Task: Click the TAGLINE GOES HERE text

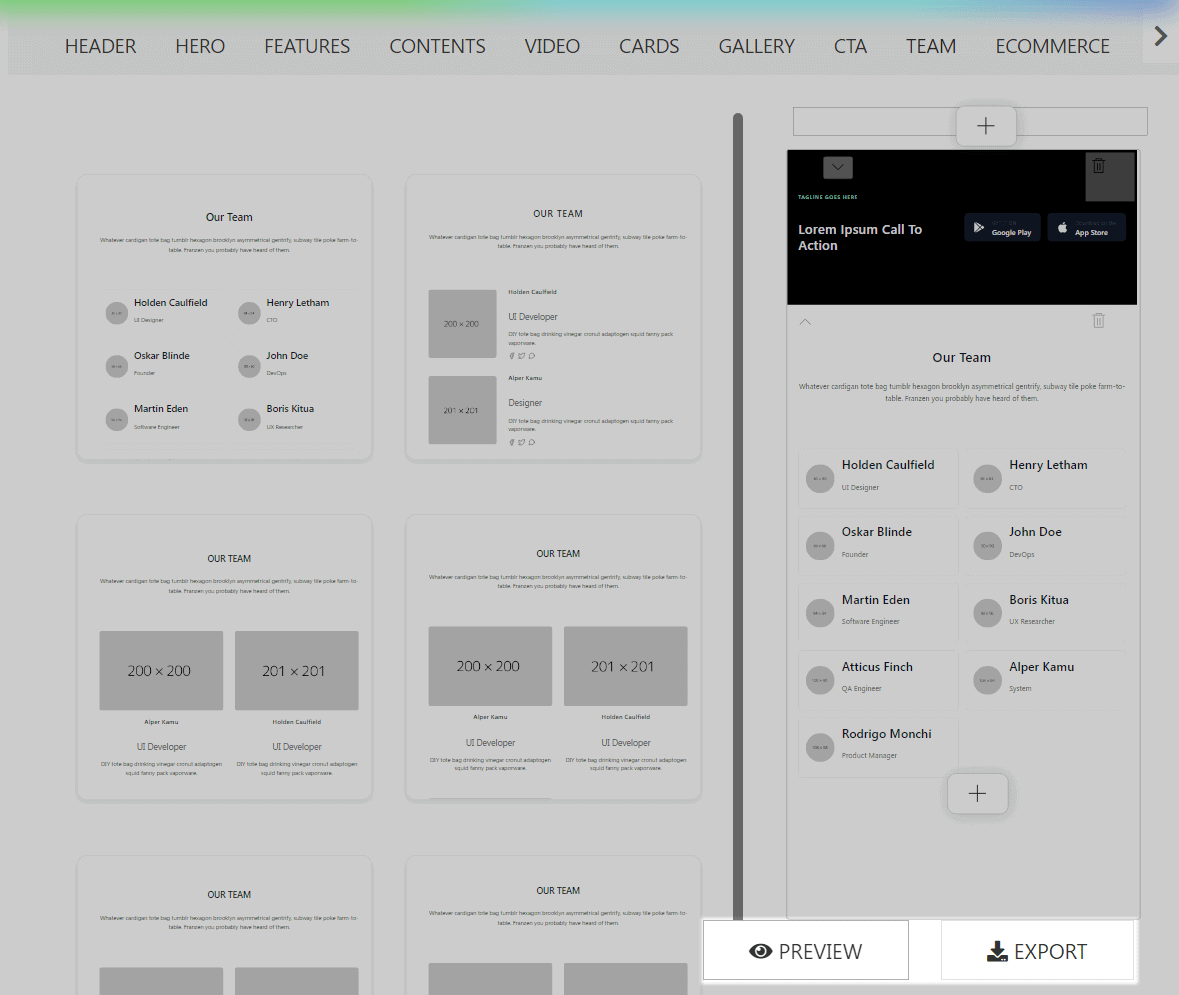Action: click(827, 197)
